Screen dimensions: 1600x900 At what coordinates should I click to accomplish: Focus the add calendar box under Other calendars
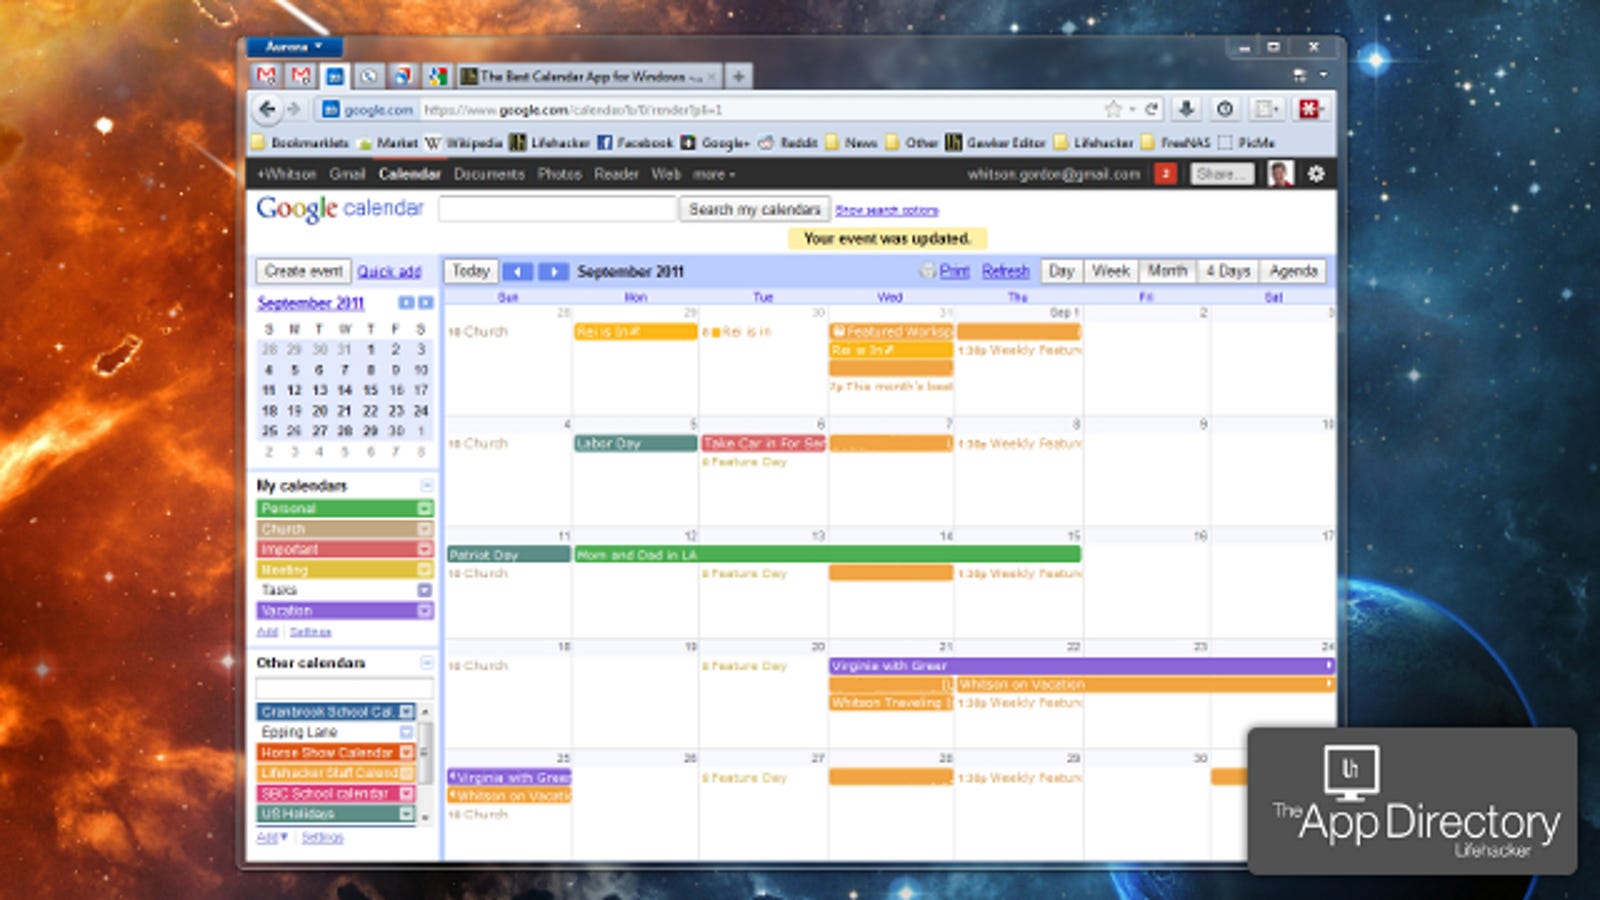[x=344, y=688]
